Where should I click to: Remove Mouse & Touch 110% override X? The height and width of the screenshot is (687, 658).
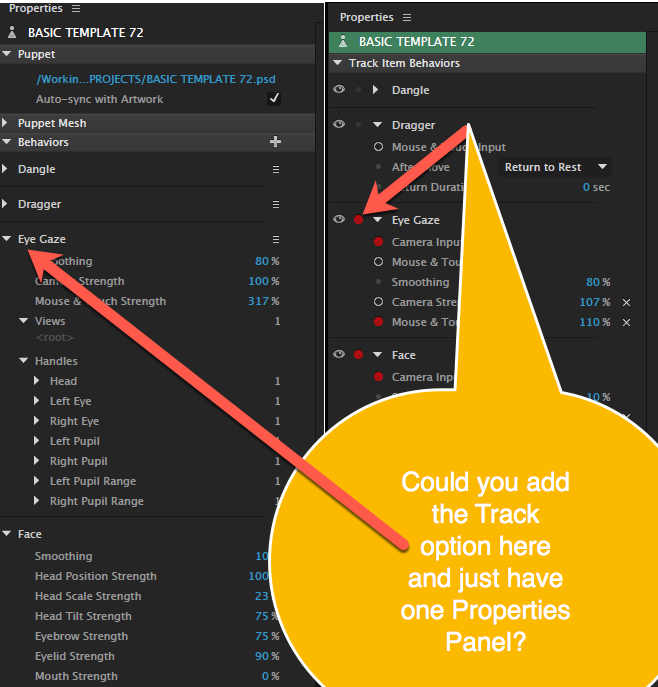[626, 322]
